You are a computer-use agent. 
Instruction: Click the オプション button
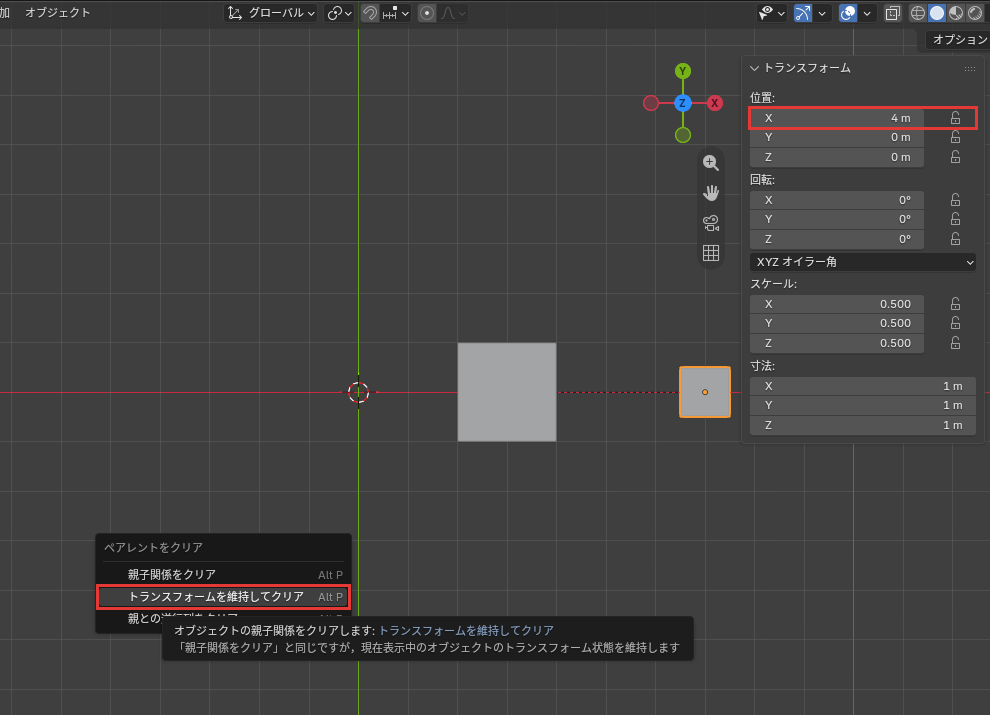[x=958, y=40]
